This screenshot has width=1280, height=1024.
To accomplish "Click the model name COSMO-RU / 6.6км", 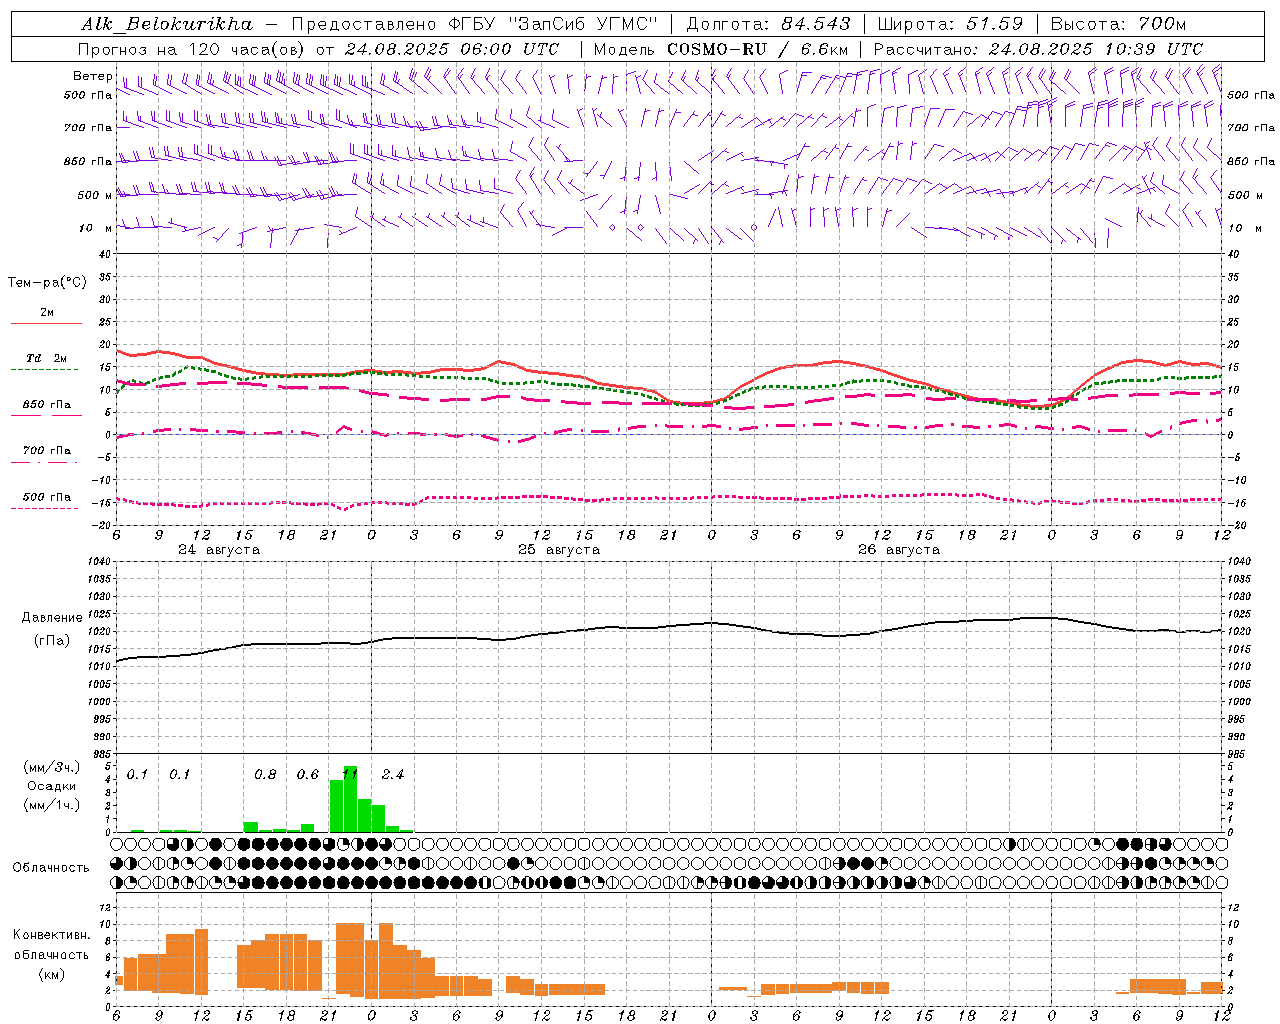I will (x=758, y=49).
